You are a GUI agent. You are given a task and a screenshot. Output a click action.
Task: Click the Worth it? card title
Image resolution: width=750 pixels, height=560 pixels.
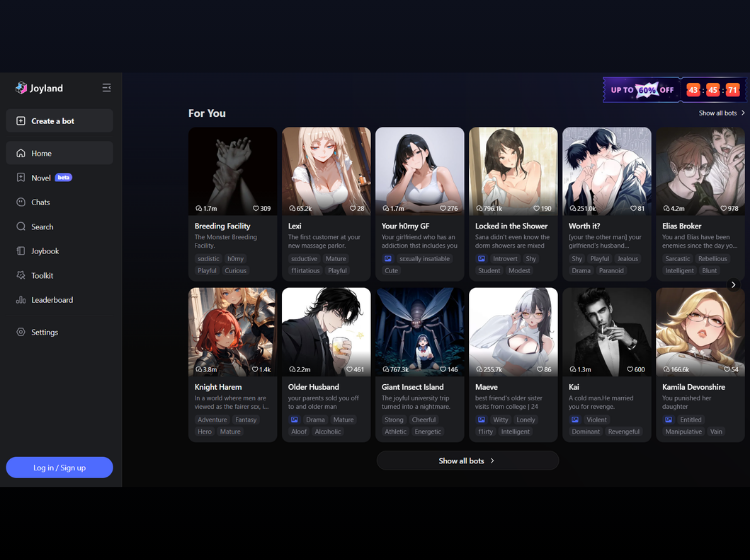tap(584, 226)
